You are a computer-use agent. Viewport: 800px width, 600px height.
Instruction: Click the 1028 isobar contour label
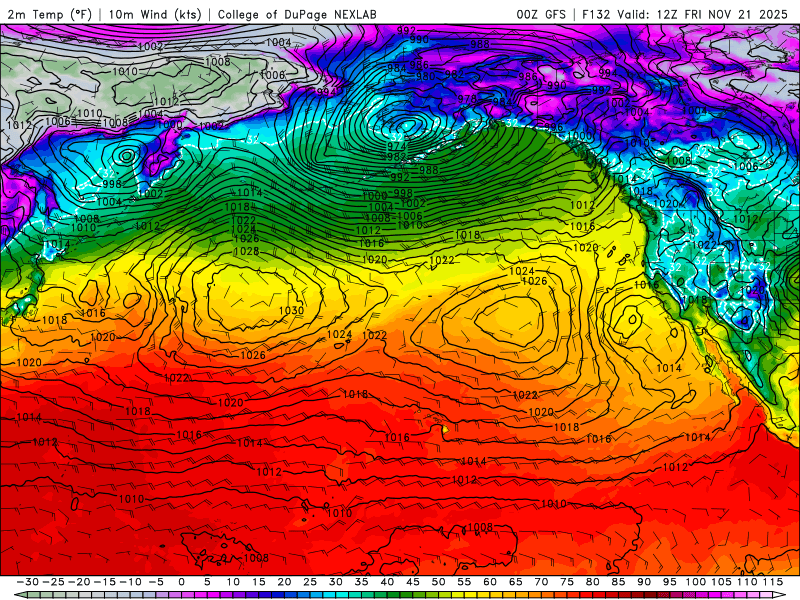[246, 252]
